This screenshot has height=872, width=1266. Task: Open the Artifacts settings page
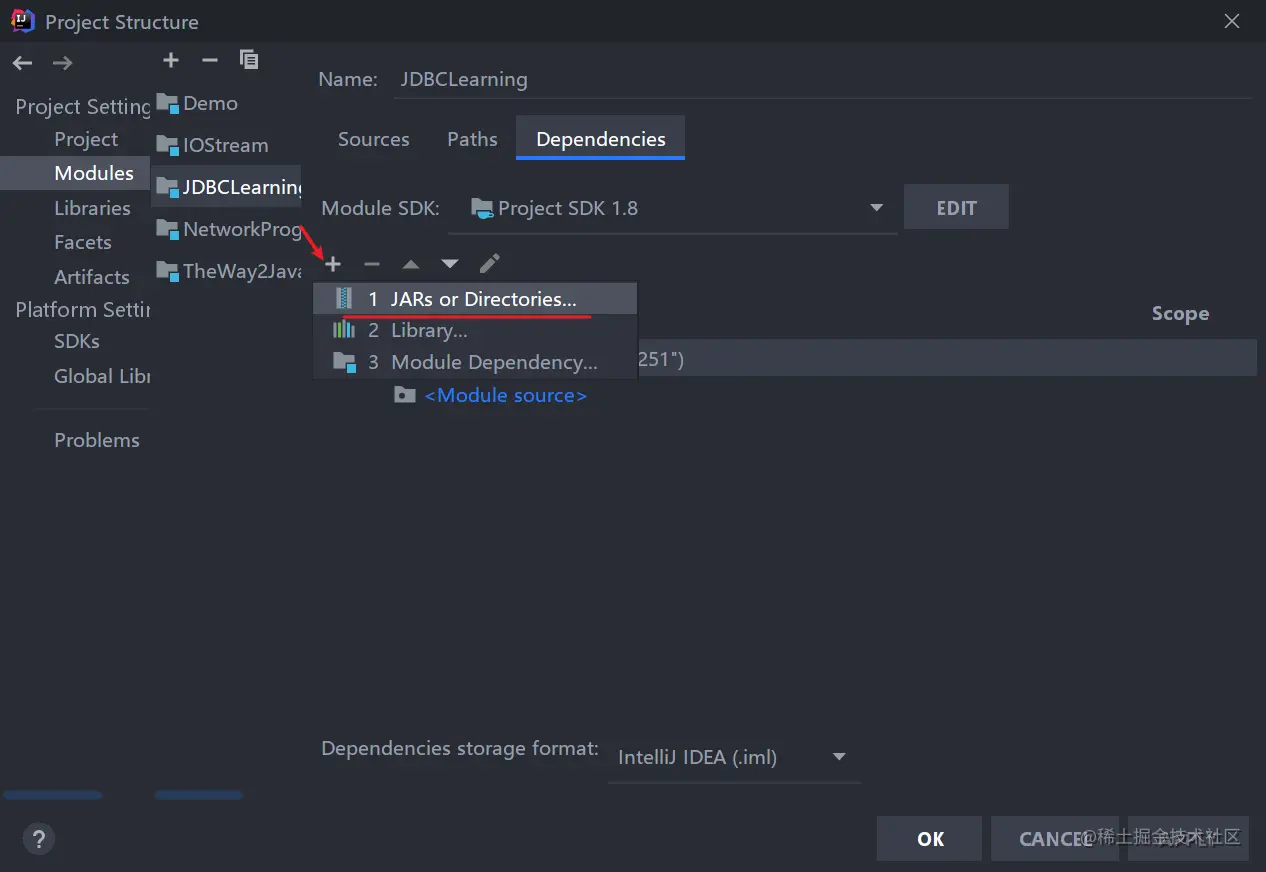(x=92, y=277)
